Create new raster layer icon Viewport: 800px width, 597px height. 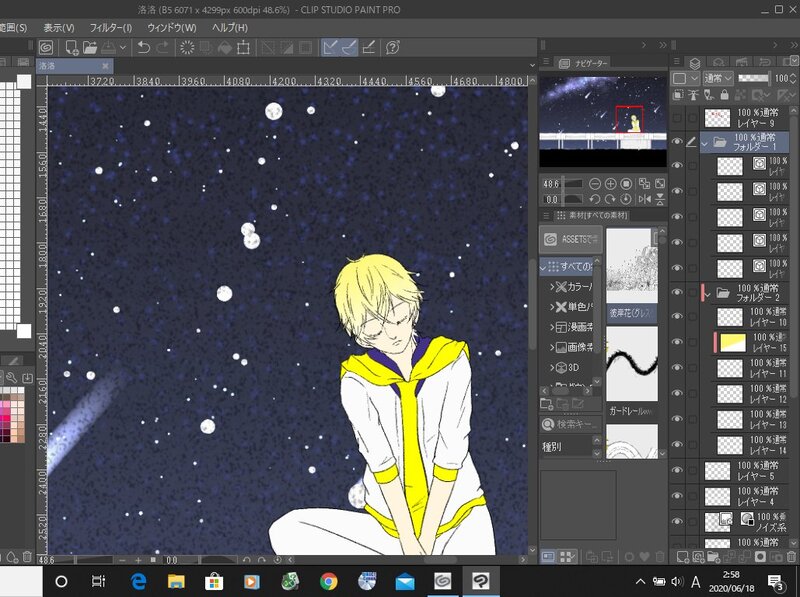682,556
